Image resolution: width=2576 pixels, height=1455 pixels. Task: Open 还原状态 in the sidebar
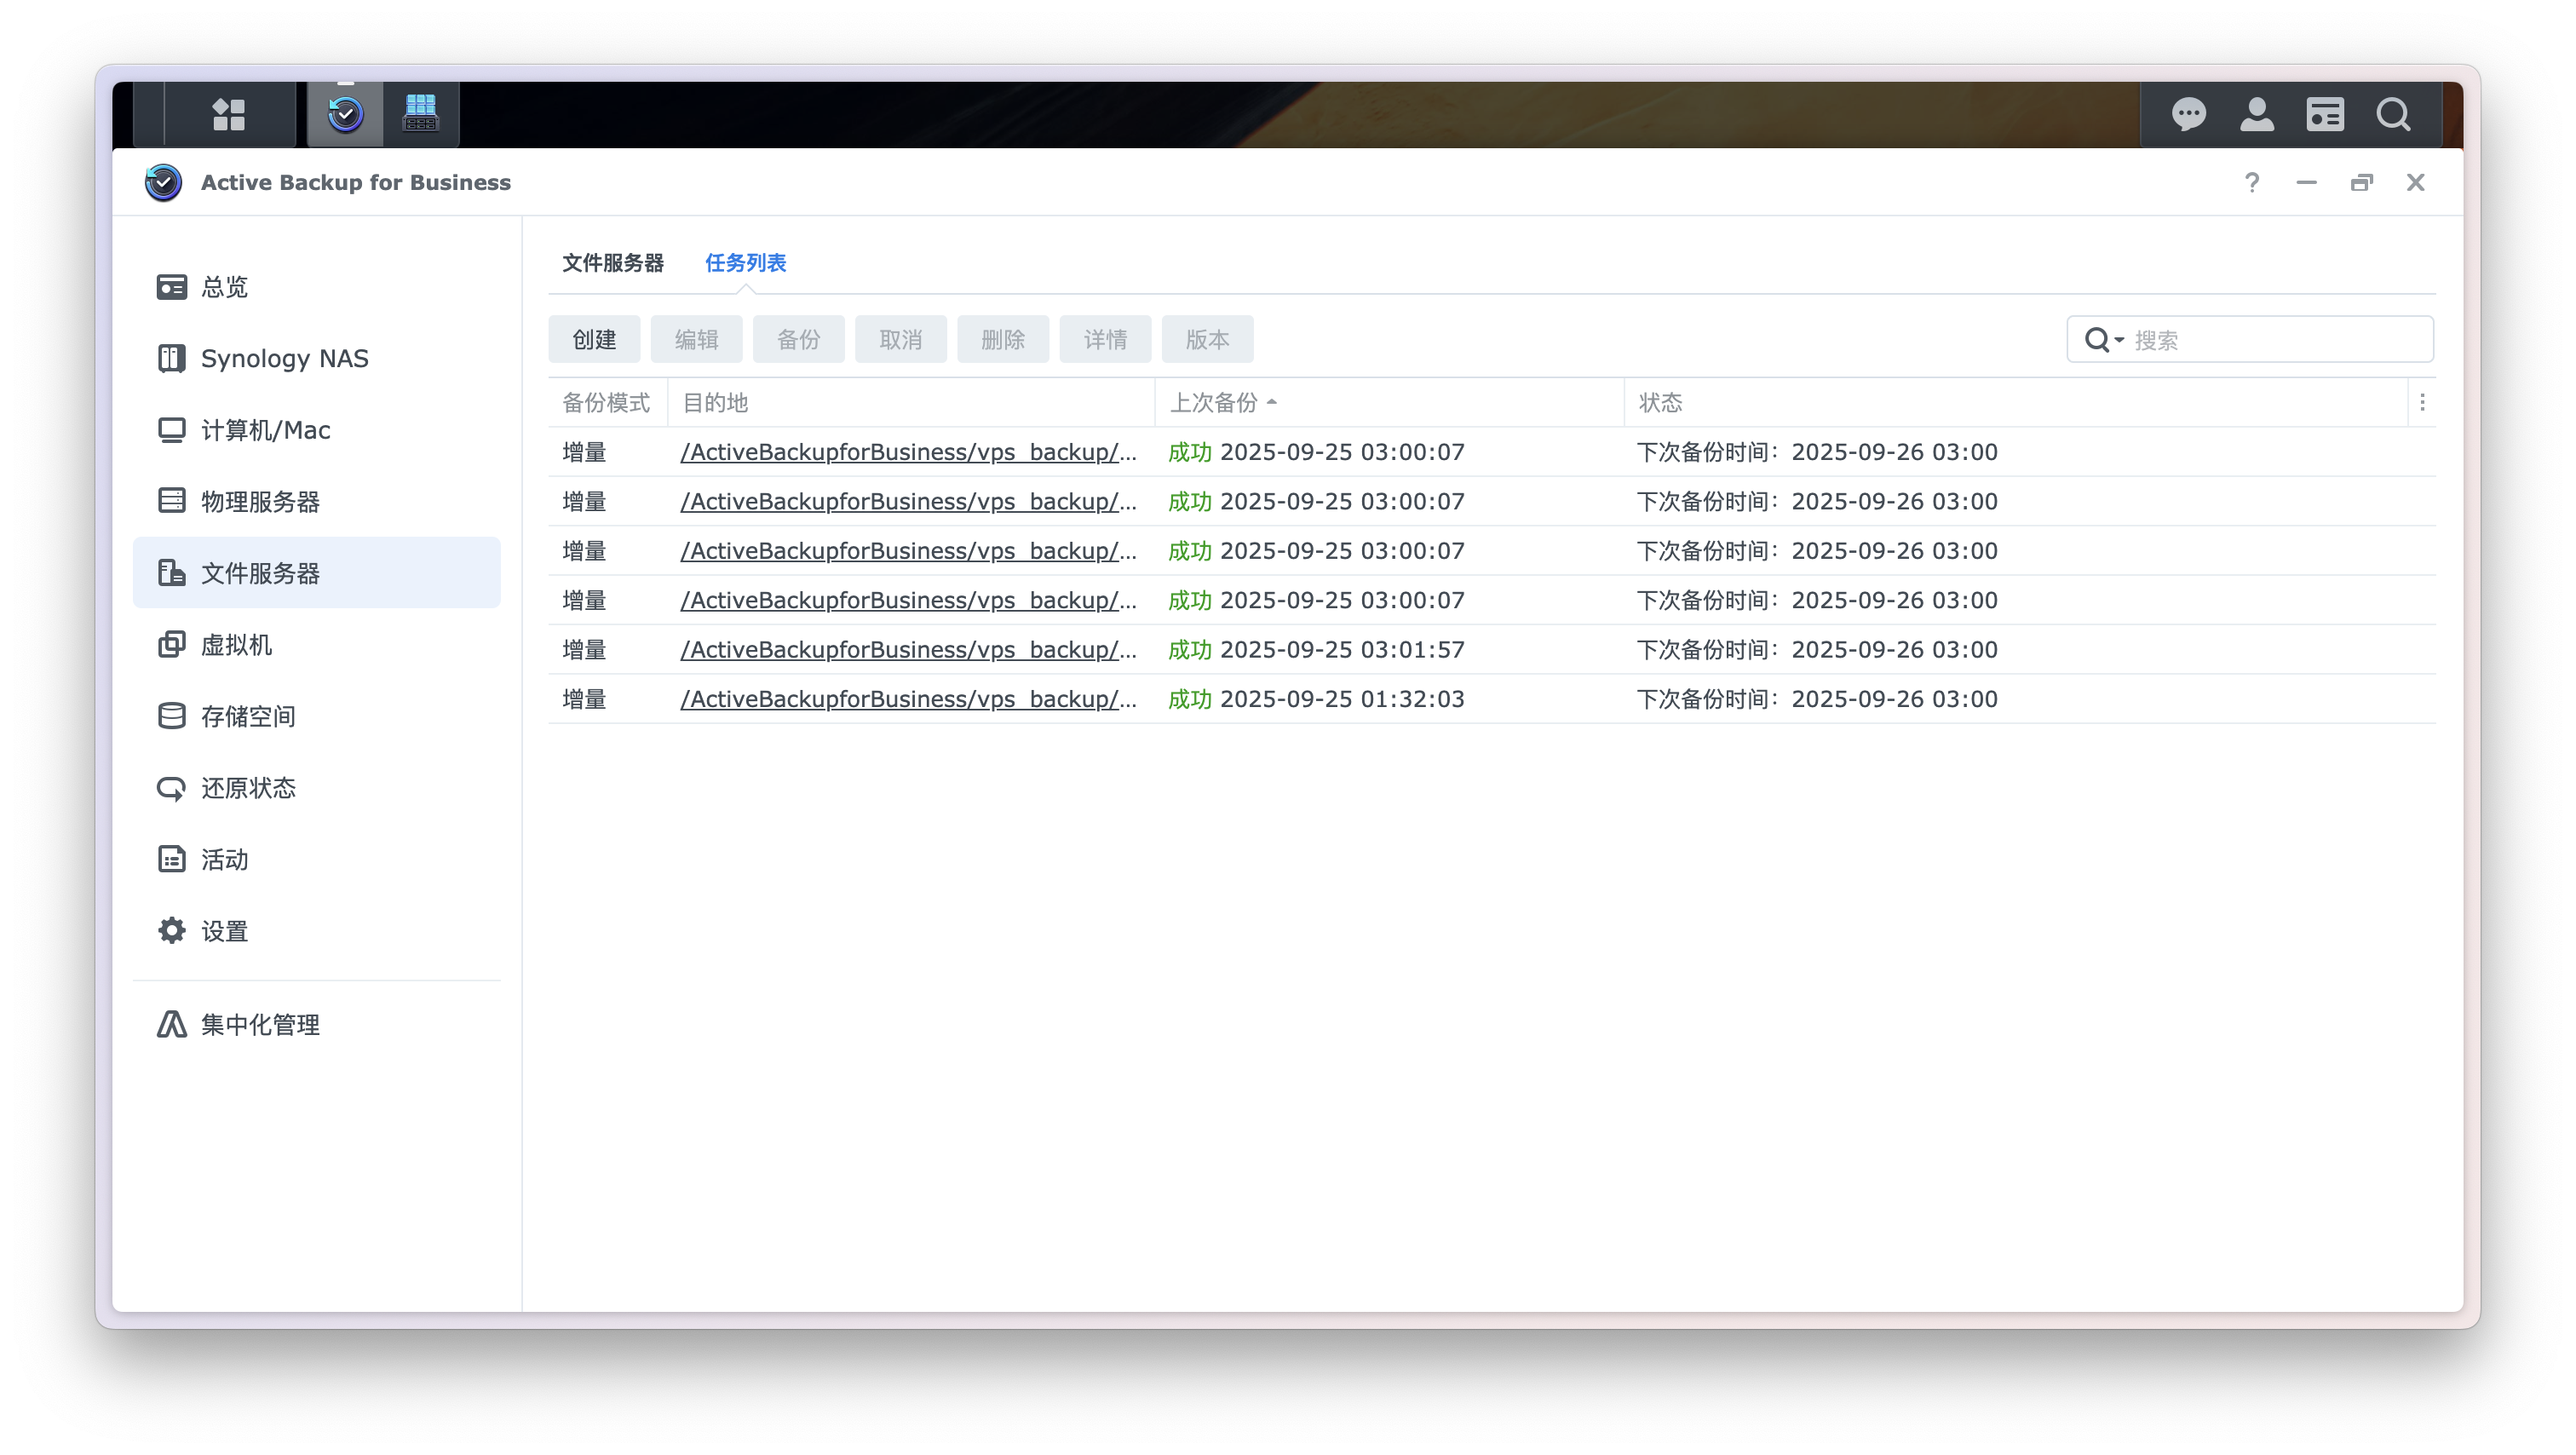point(316,788)
